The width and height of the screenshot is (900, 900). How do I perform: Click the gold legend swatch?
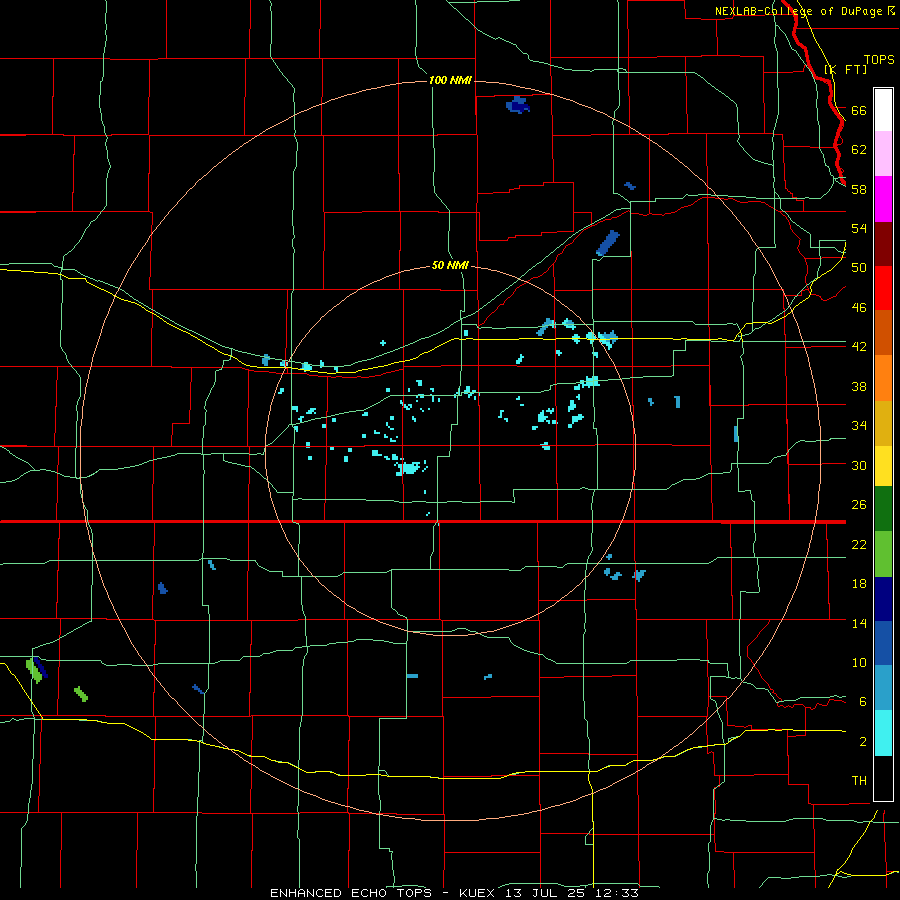click(x=883, y=423)
